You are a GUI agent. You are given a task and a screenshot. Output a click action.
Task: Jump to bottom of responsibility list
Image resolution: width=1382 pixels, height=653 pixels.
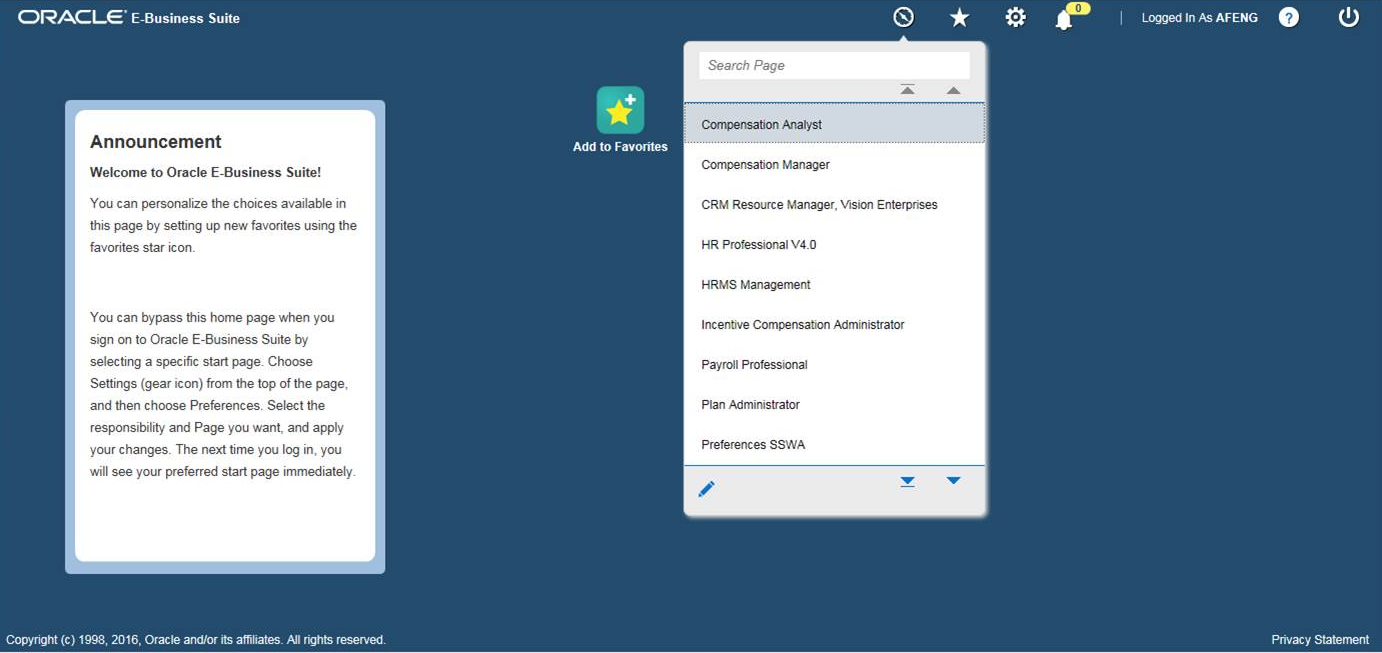tap(907, 481)
